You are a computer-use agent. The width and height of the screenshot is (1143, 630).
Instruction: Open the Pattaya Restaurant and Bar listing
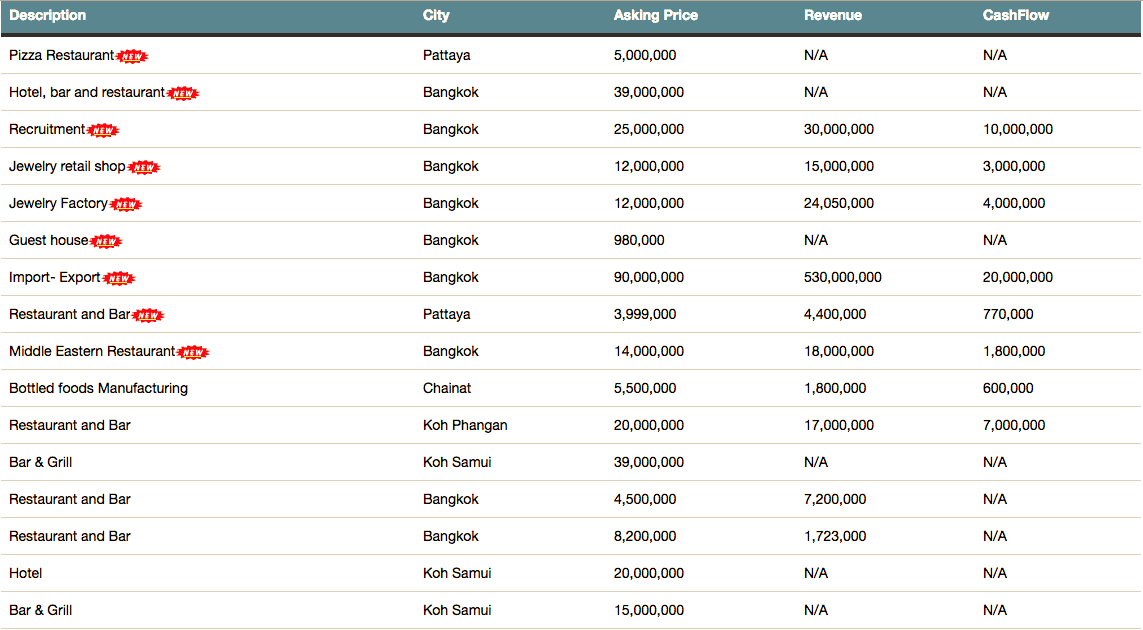(70, 314)
